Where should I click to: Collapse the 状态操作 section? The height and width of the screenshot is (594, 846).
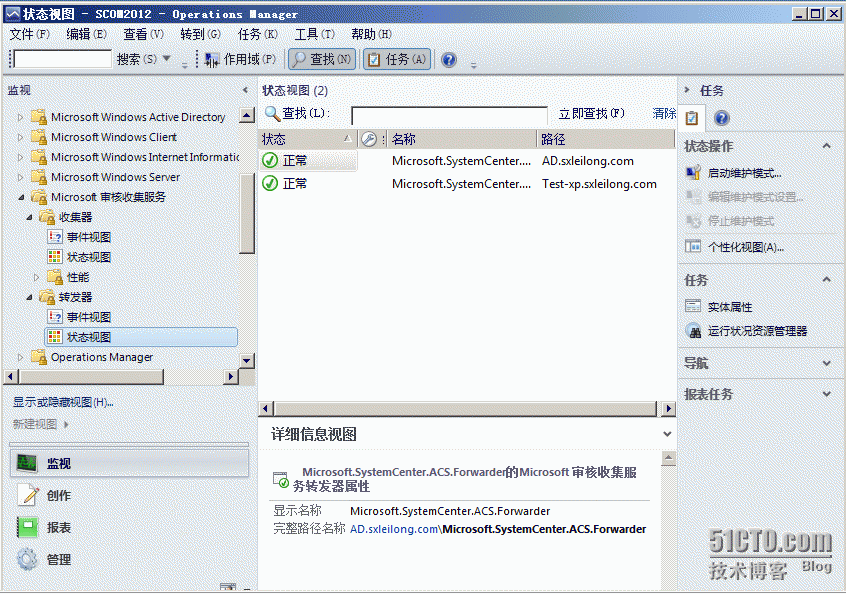coord(827,146)
